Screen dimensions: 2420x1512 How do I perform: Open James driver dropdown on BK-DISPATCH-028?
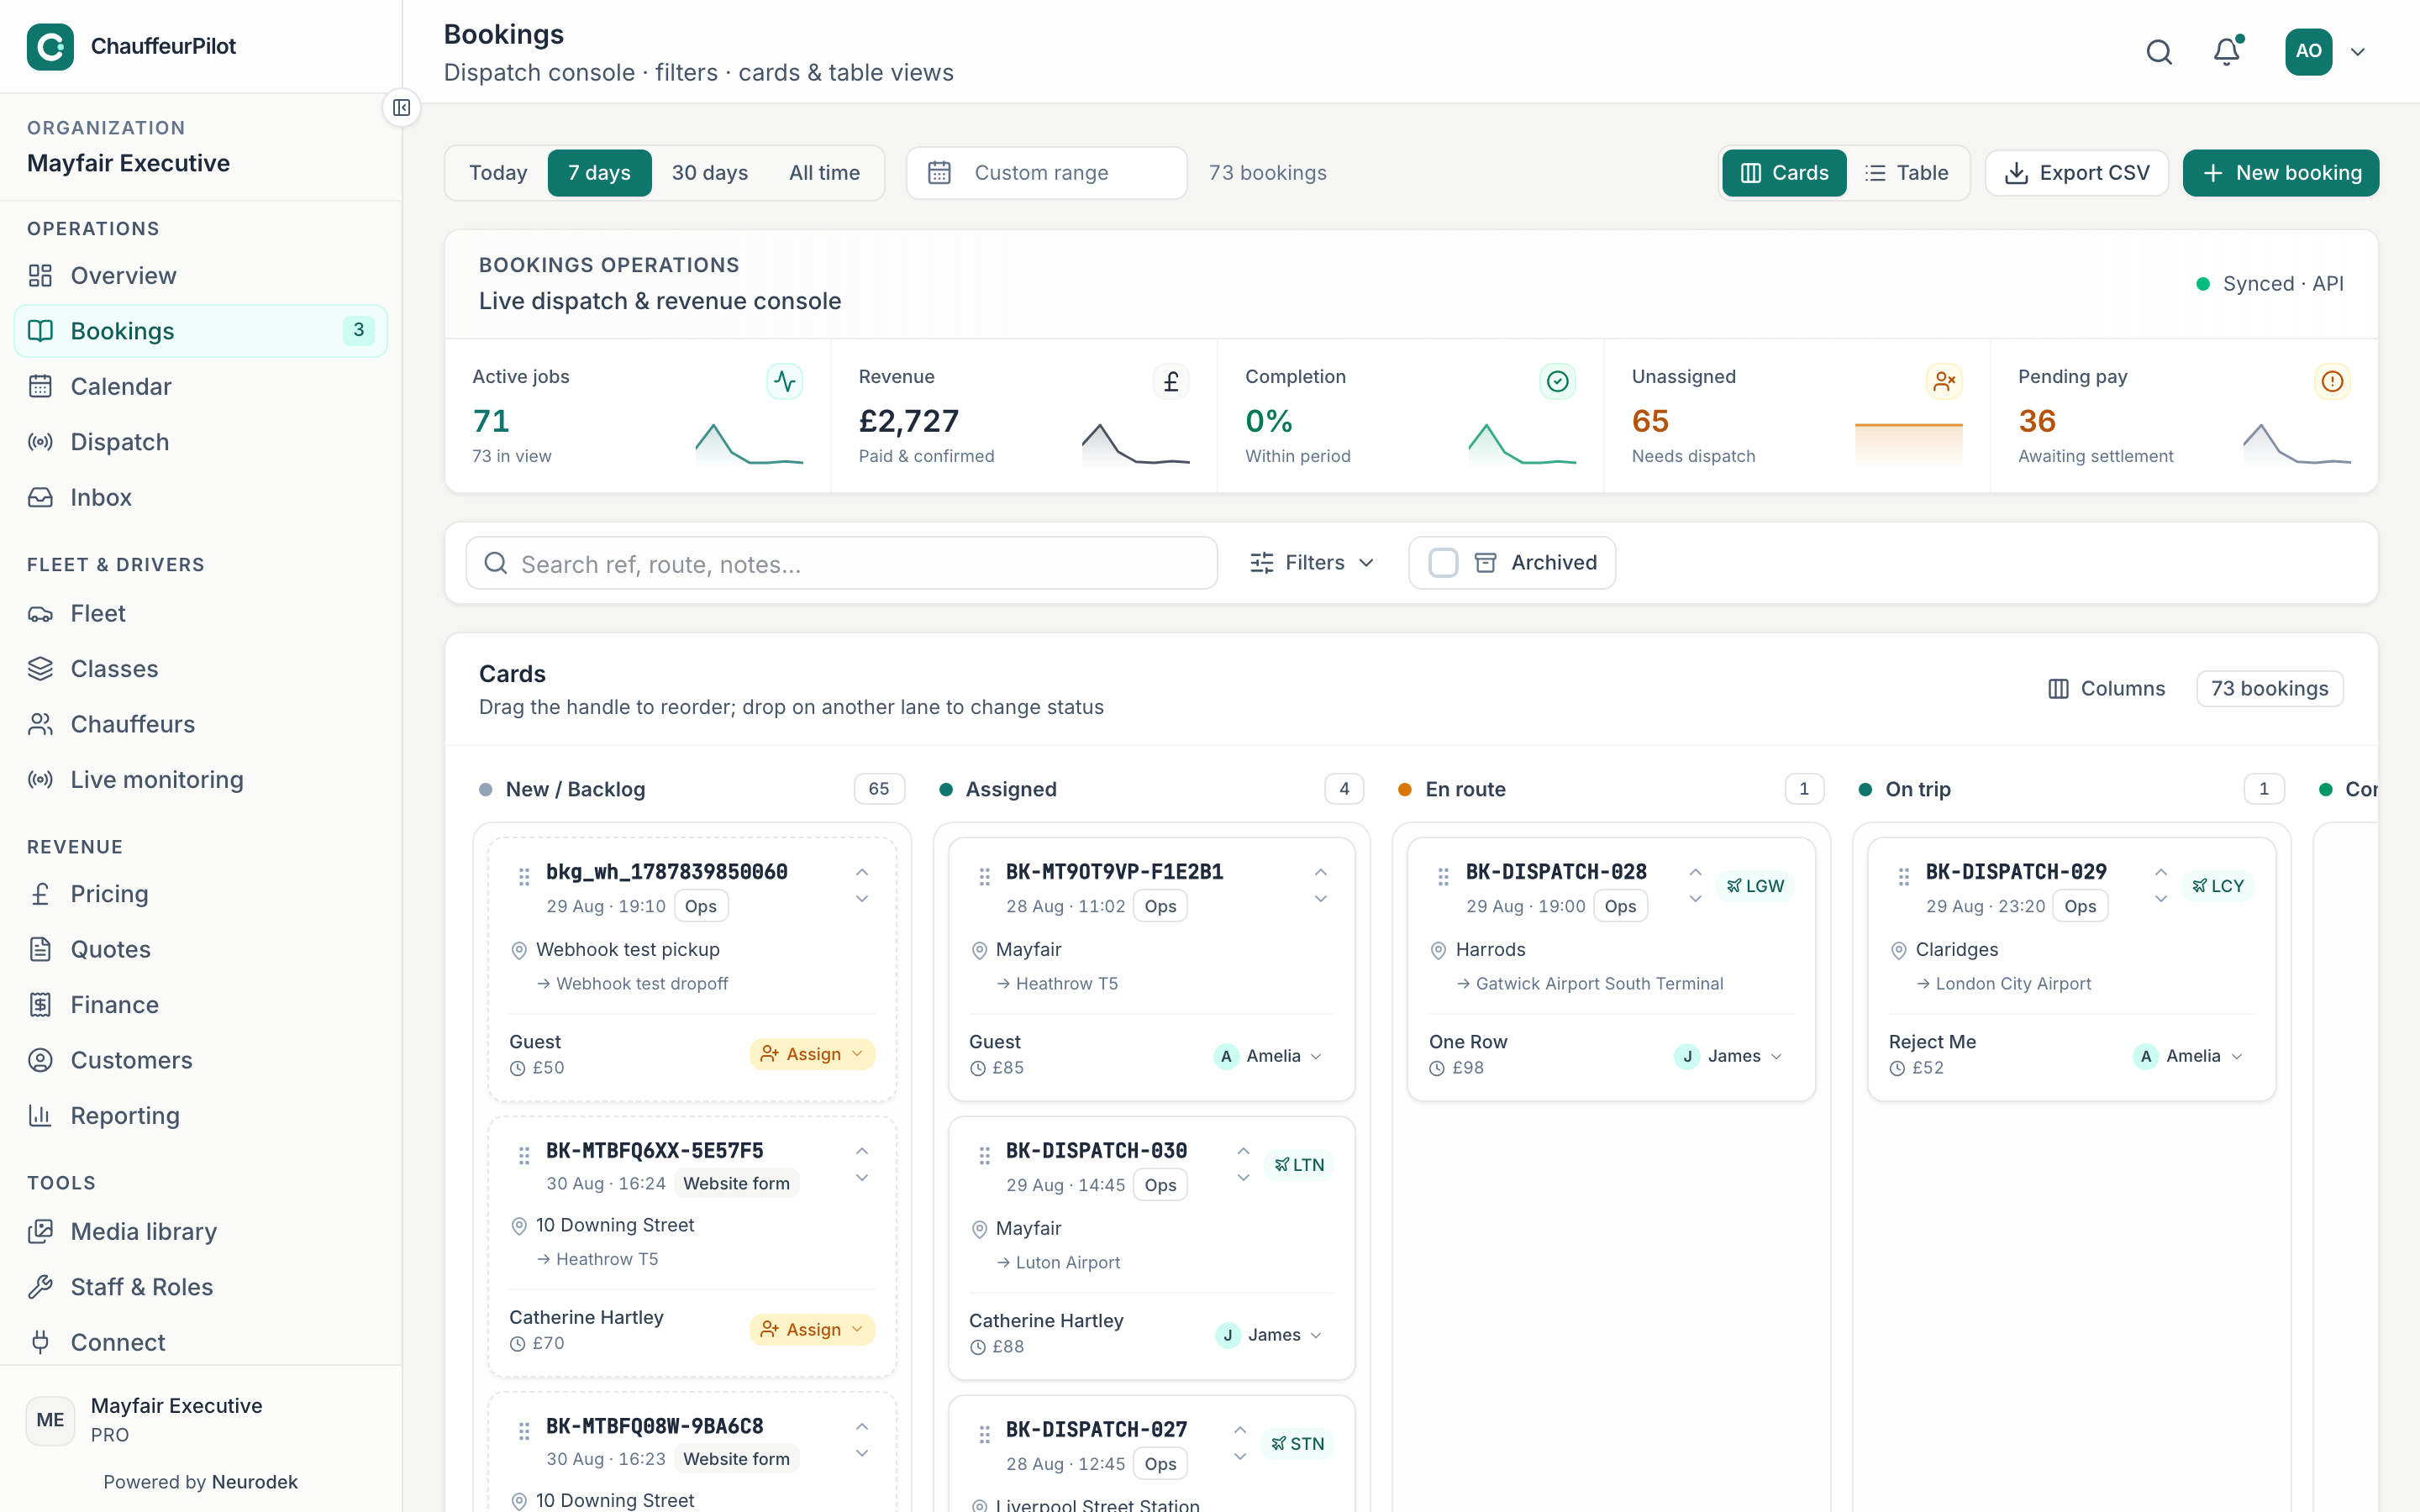click(1728, 1056)
